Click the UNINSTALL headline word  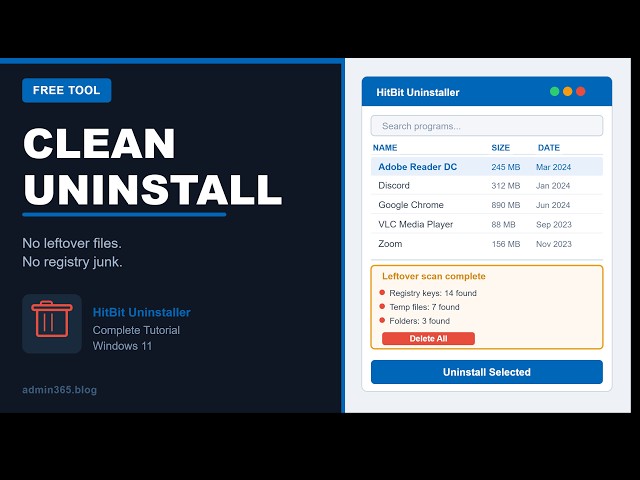[x=152, y=189]
